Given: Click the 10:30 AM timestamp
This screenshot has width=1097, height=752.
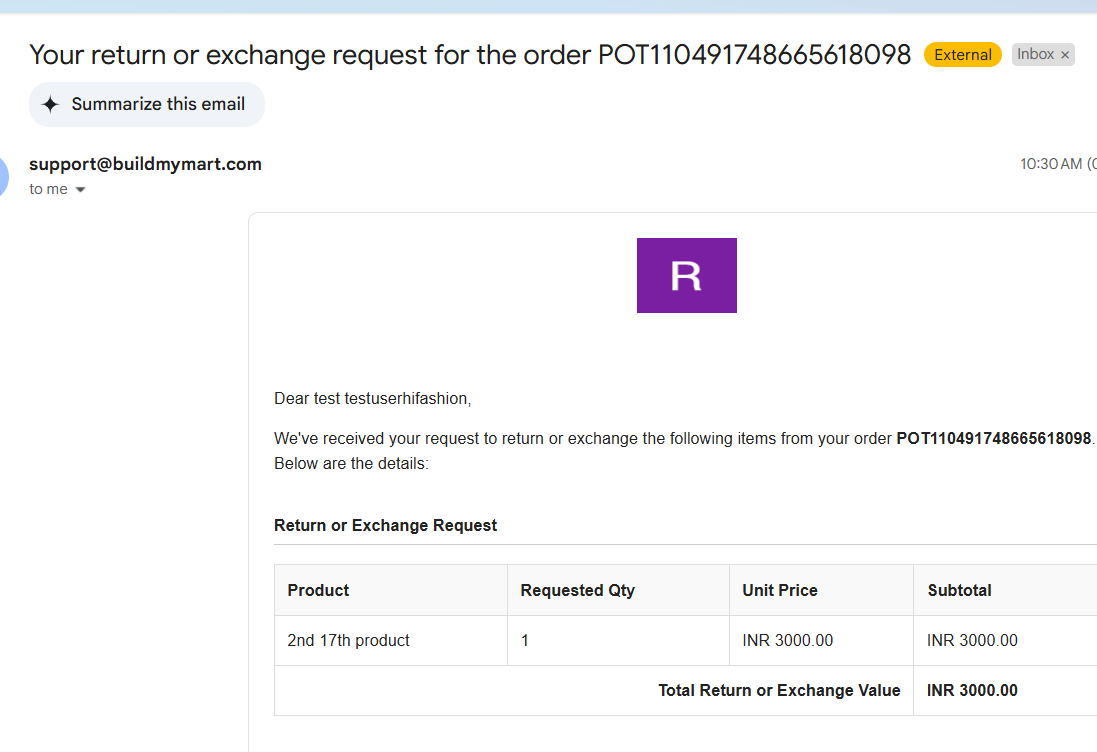Looking at the screenshot, I should pos(1051,164).
